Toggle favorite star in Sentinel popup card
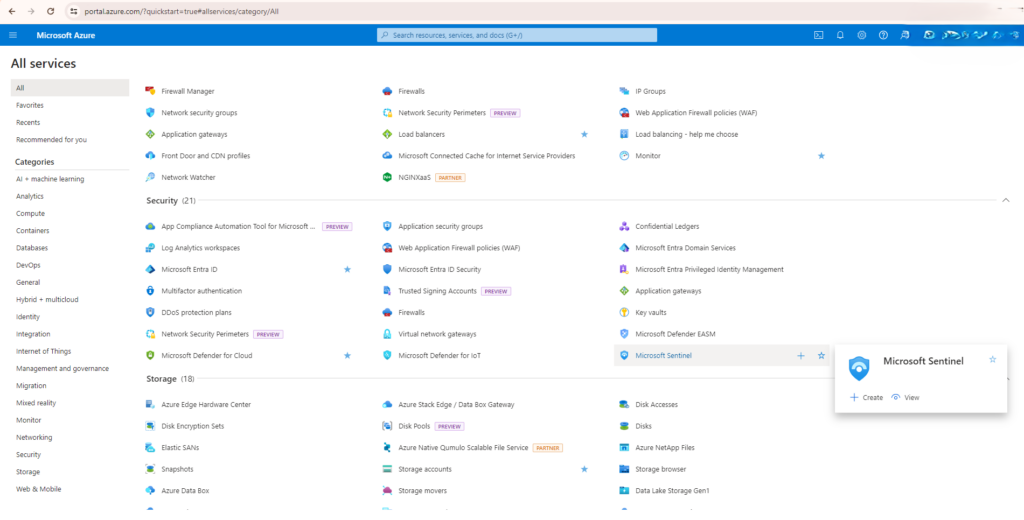The image size is (1024, 520). click(x=992, y=359)
